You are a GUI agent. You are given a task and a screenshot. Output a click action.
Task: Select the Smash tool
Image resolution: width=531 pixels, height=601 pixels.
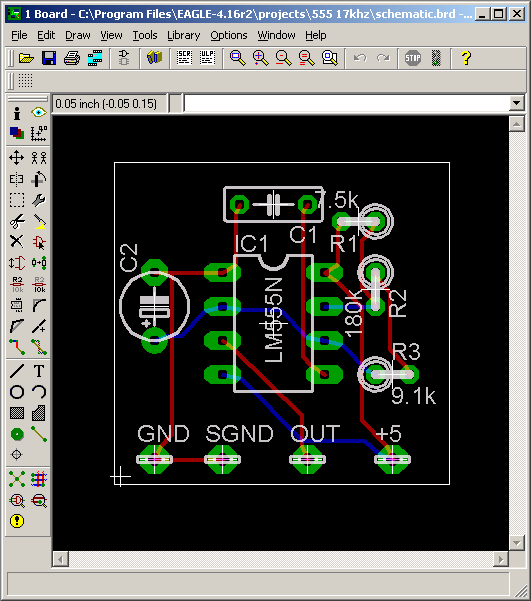point(17,305)
